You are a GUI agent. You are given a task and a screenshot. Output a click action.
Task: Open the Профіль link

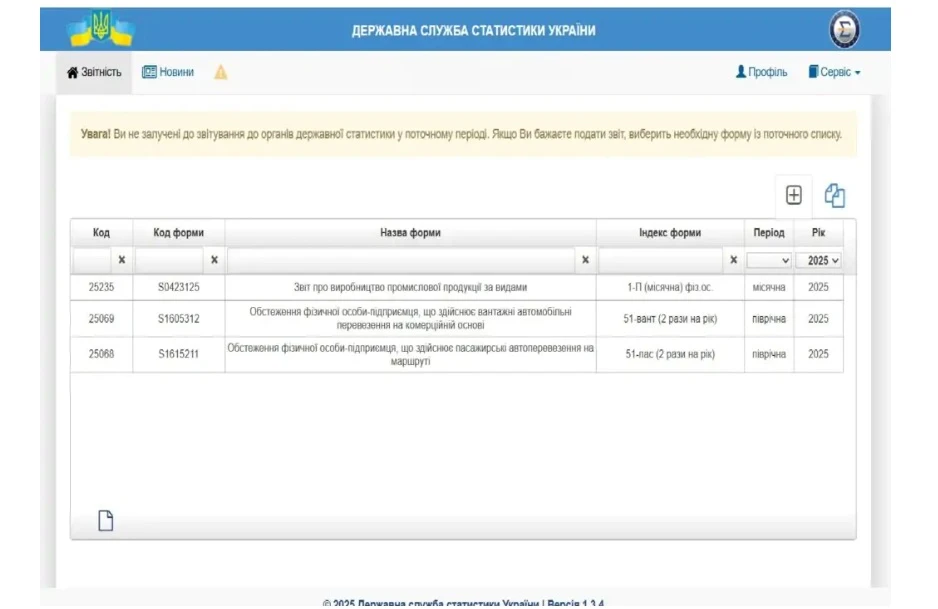click(x=761, y=72)
